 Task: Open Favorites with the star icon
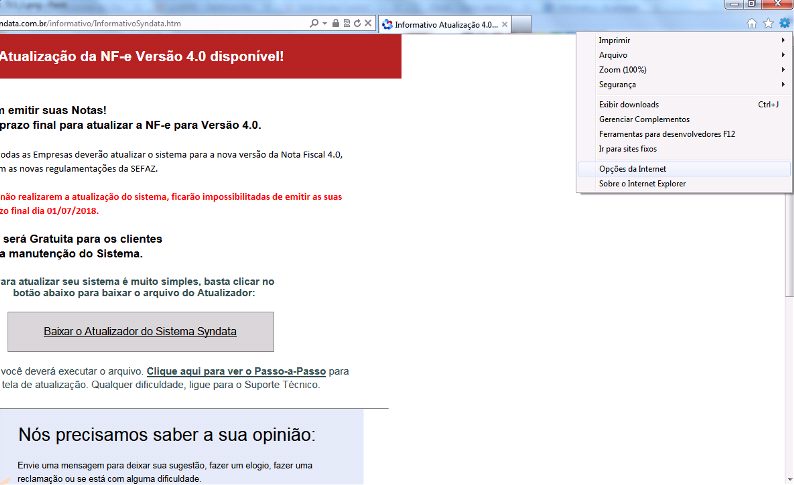[768, 23]
